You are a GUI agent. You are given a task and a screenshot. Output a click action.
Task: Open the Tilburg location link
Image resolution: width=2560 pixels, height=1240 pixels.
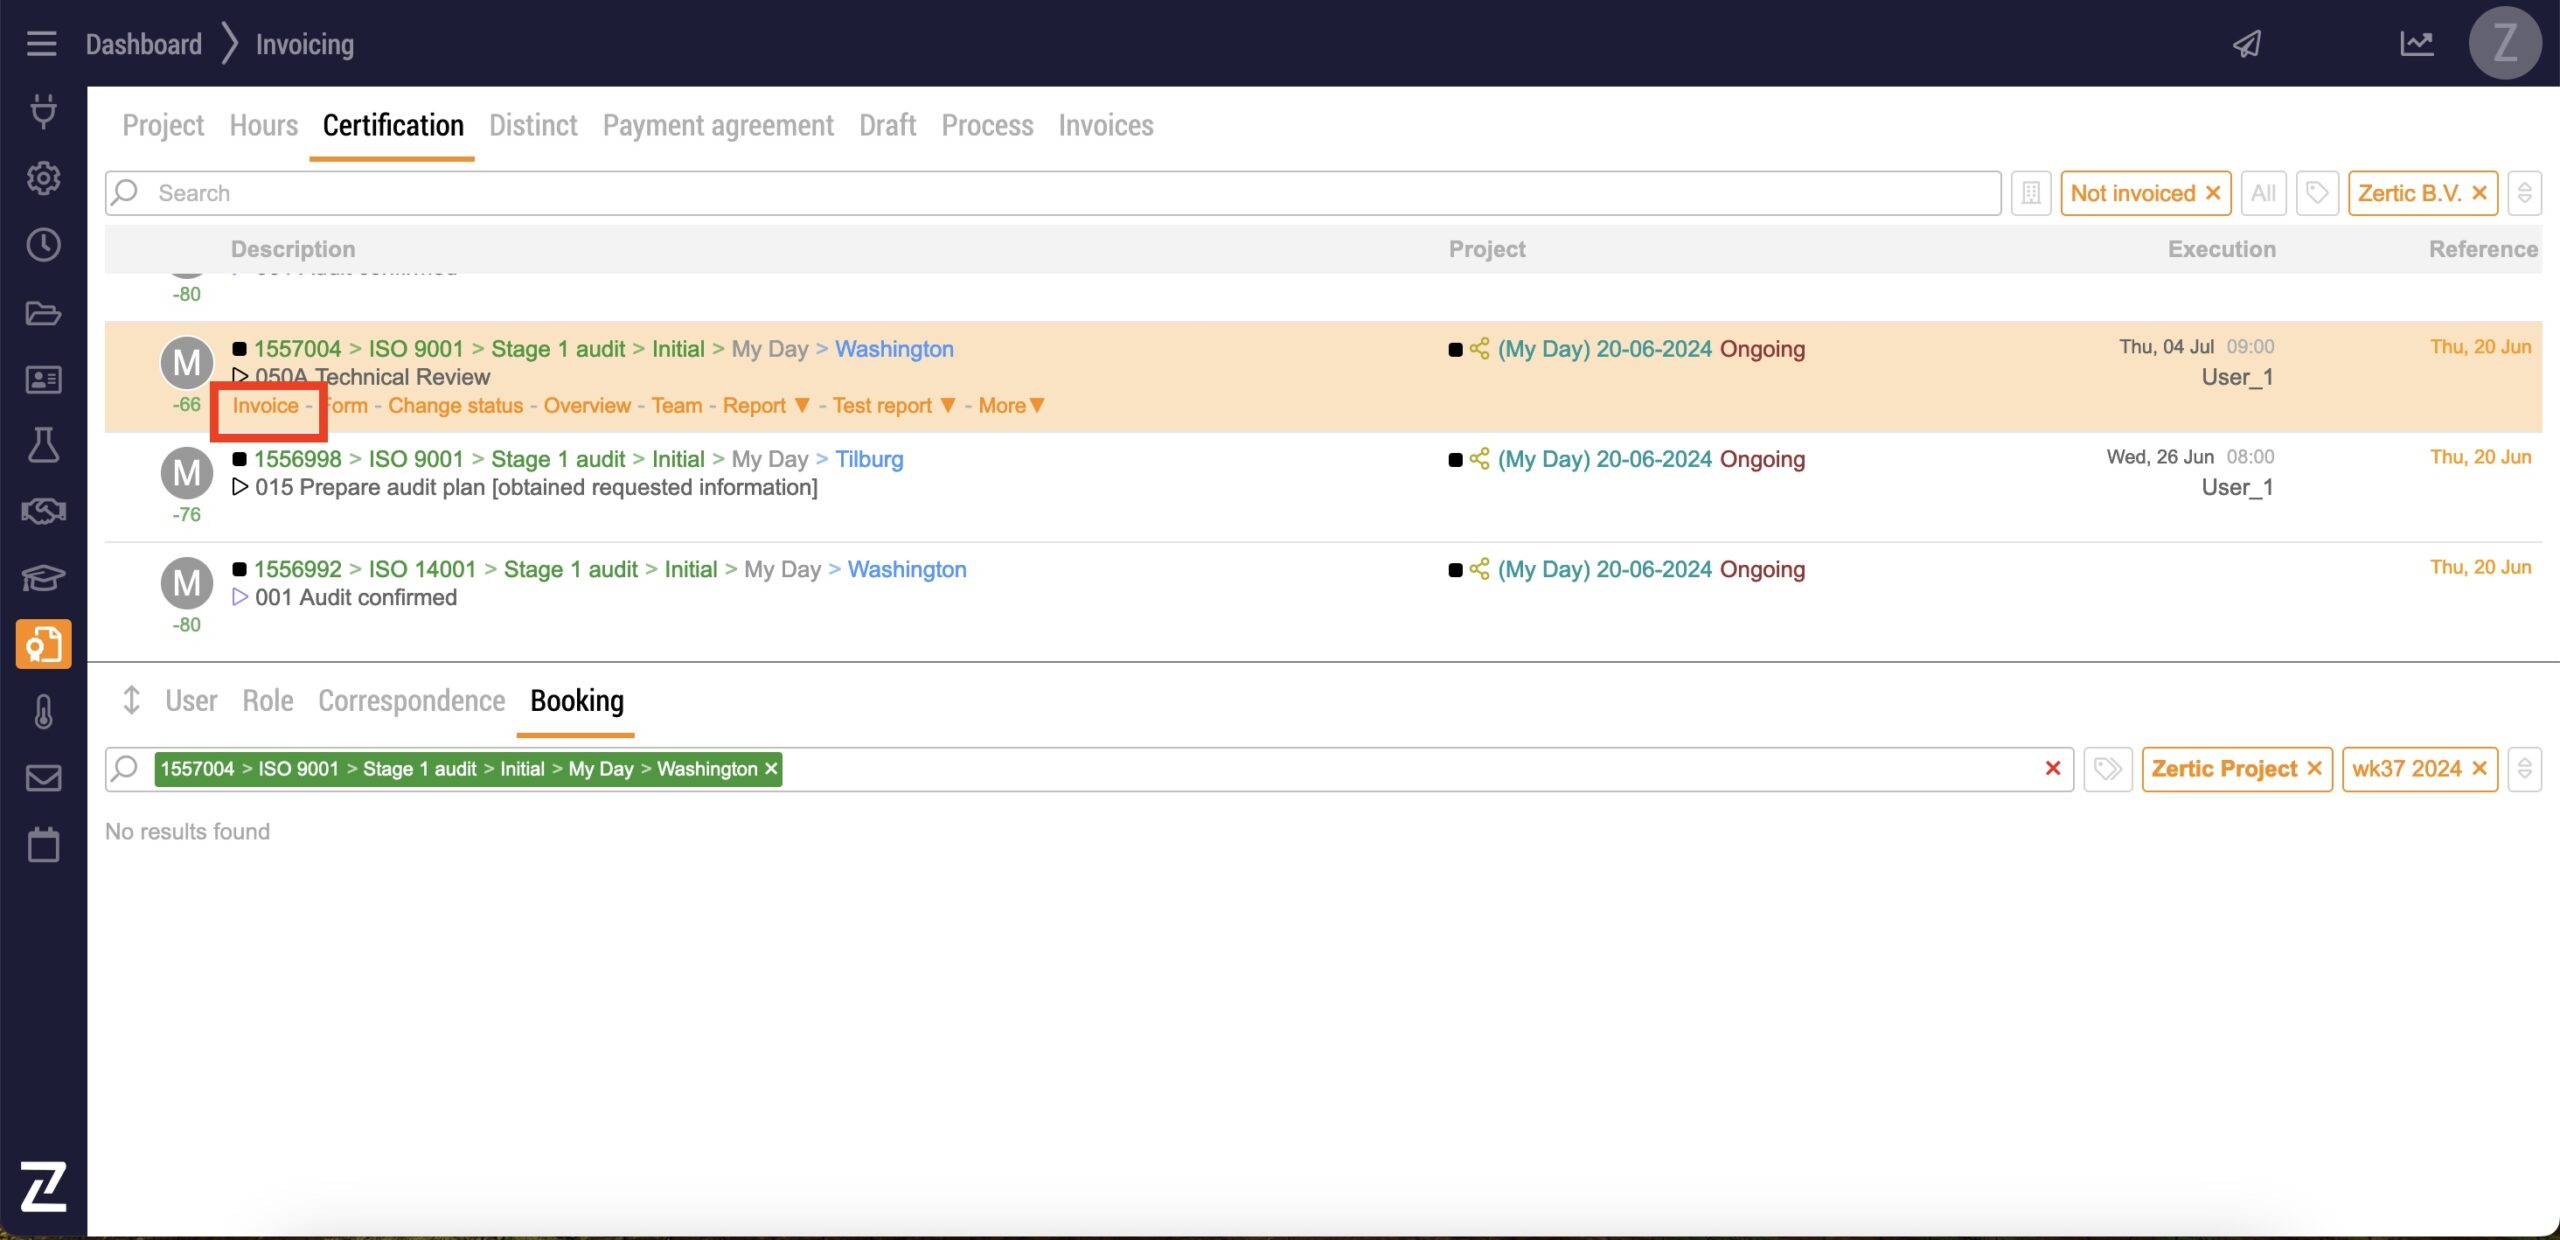coord(869,459)
